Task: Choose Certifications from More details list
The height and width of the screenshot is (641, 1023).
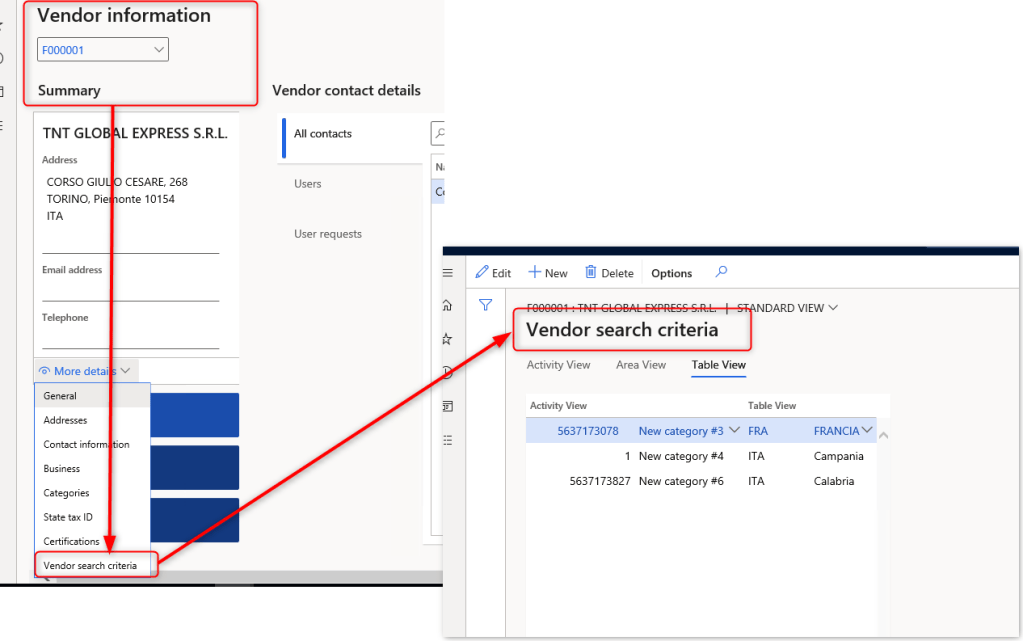Action: (71, 541)
